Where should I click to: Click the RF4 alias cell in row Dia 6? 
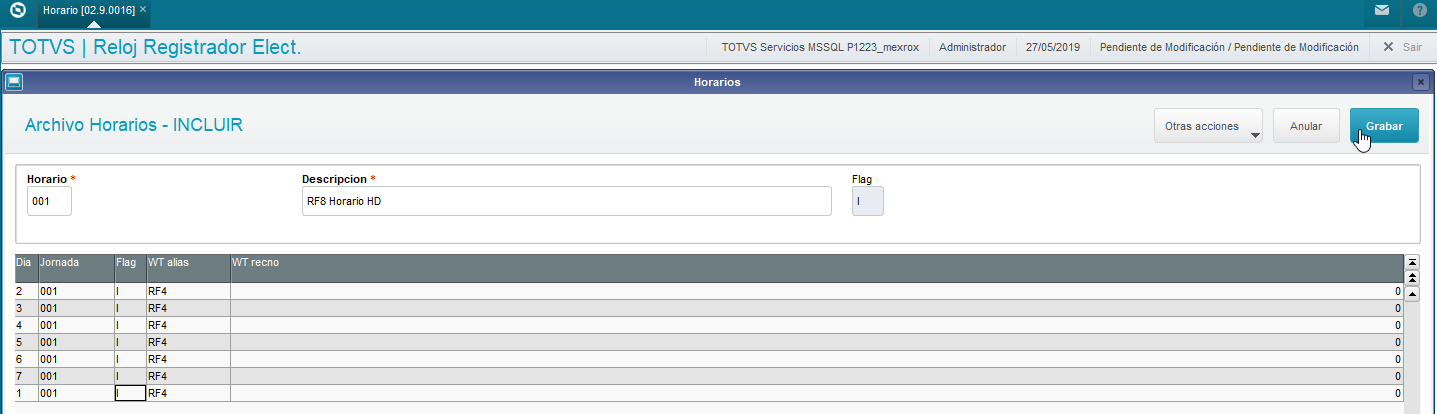click(189, 359)
